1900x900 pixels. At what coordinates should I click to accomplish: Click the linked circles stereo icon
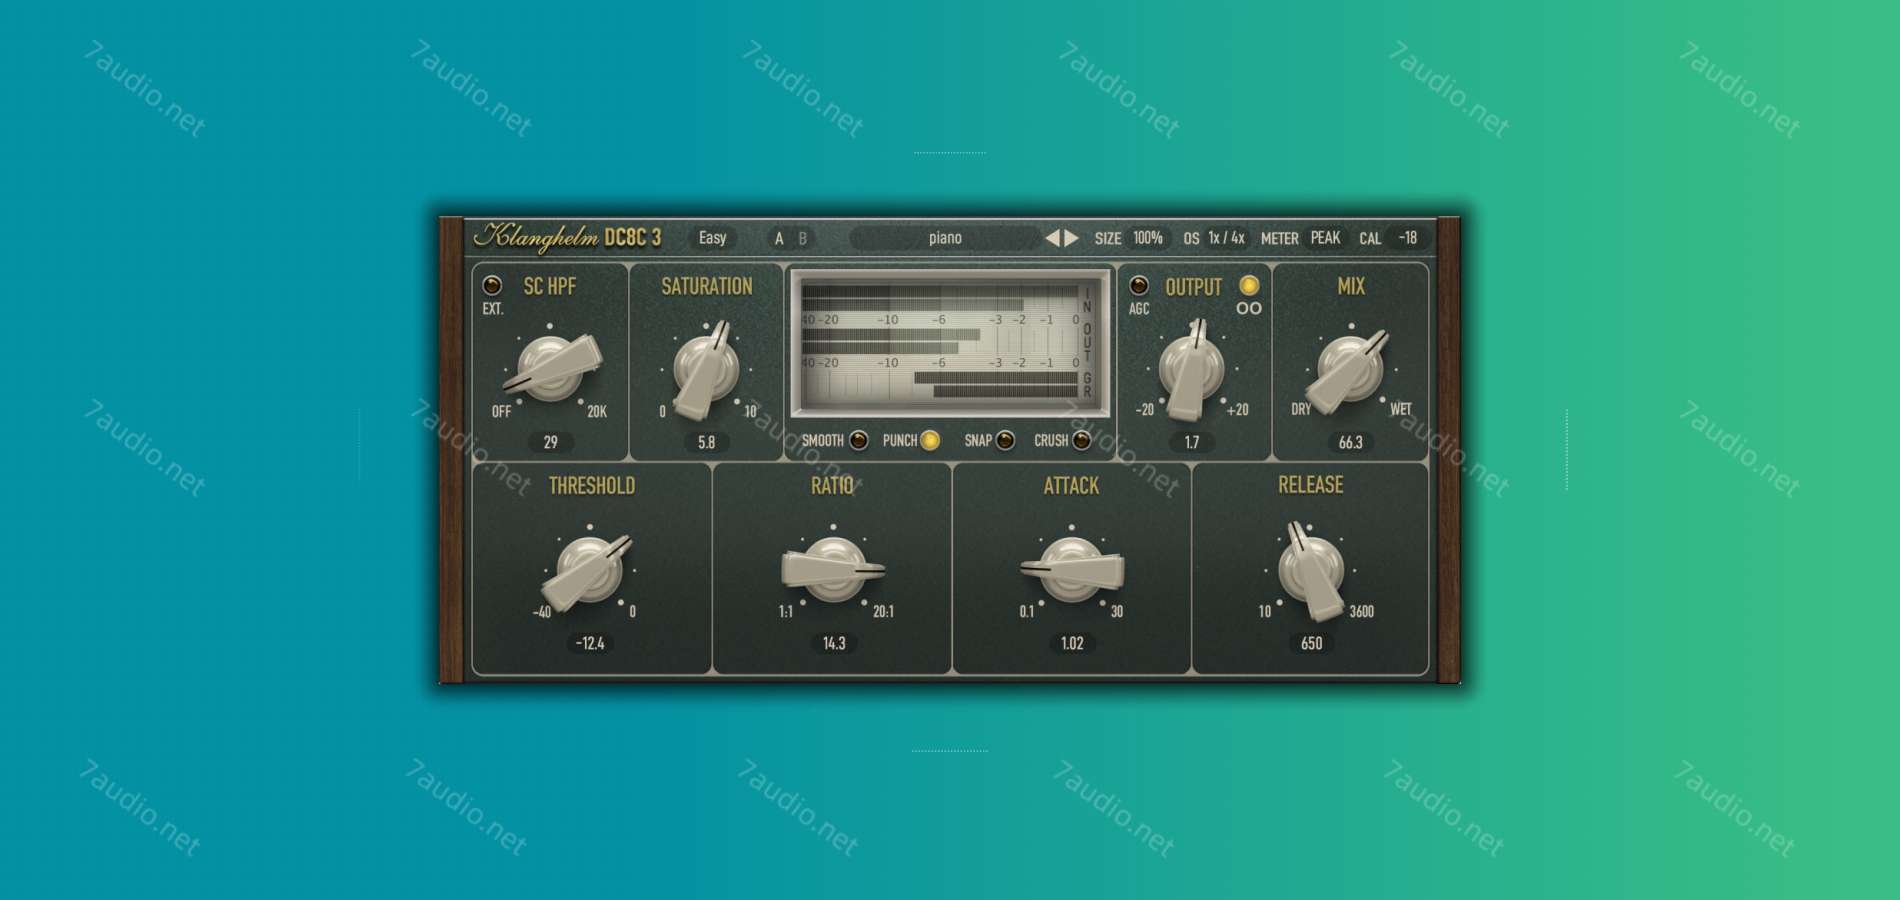[1249, 309]
